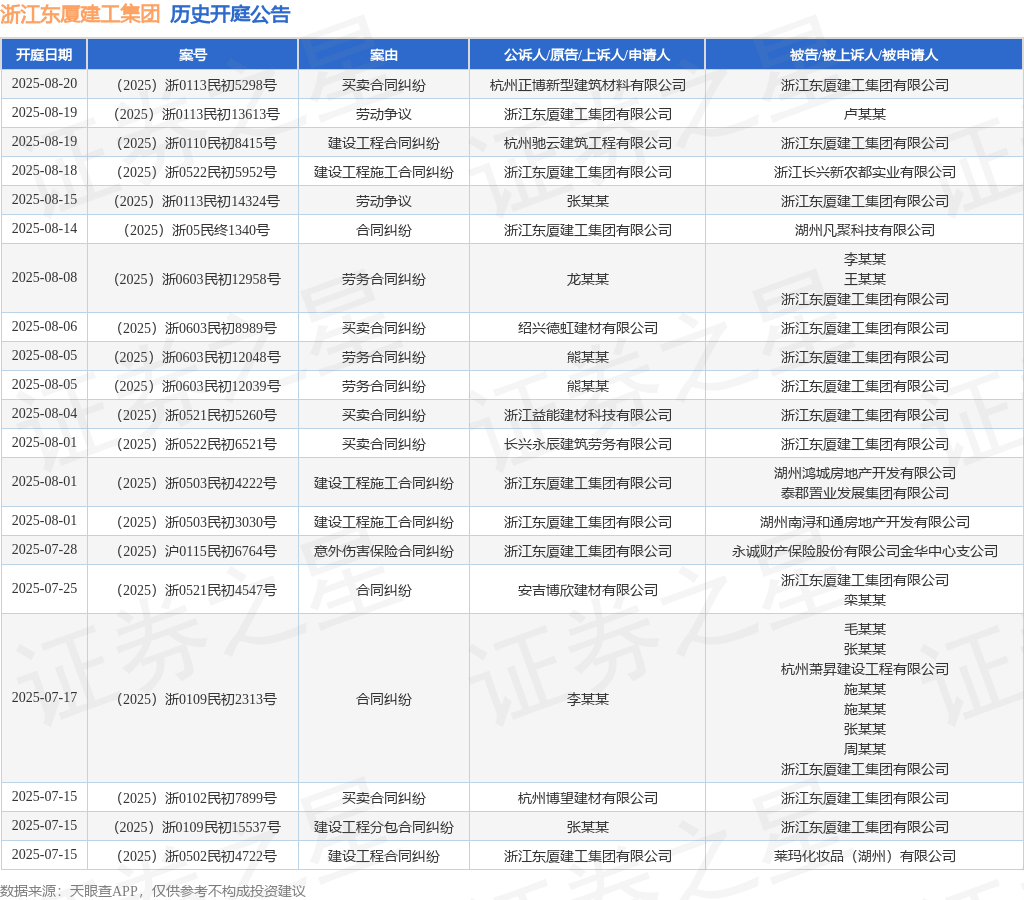The height and width of the screenshot is (900, 1024).
Task: Select case number 浙0603民初12048号
Action: point(221,358)
